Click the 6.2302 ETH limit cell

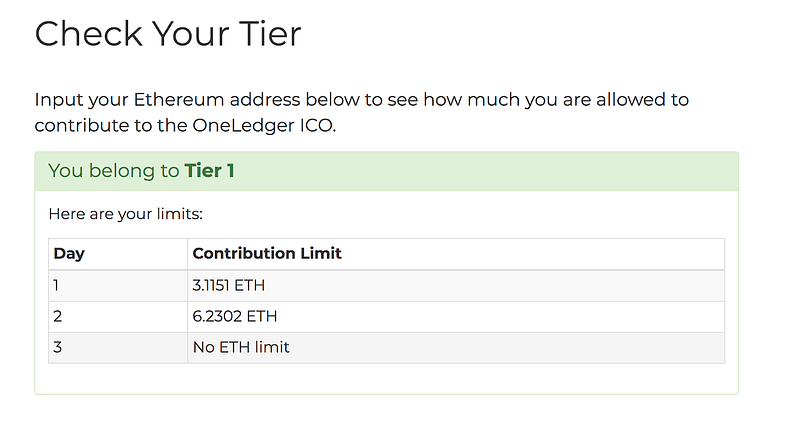pyautogui.click(x=456, y=317)
